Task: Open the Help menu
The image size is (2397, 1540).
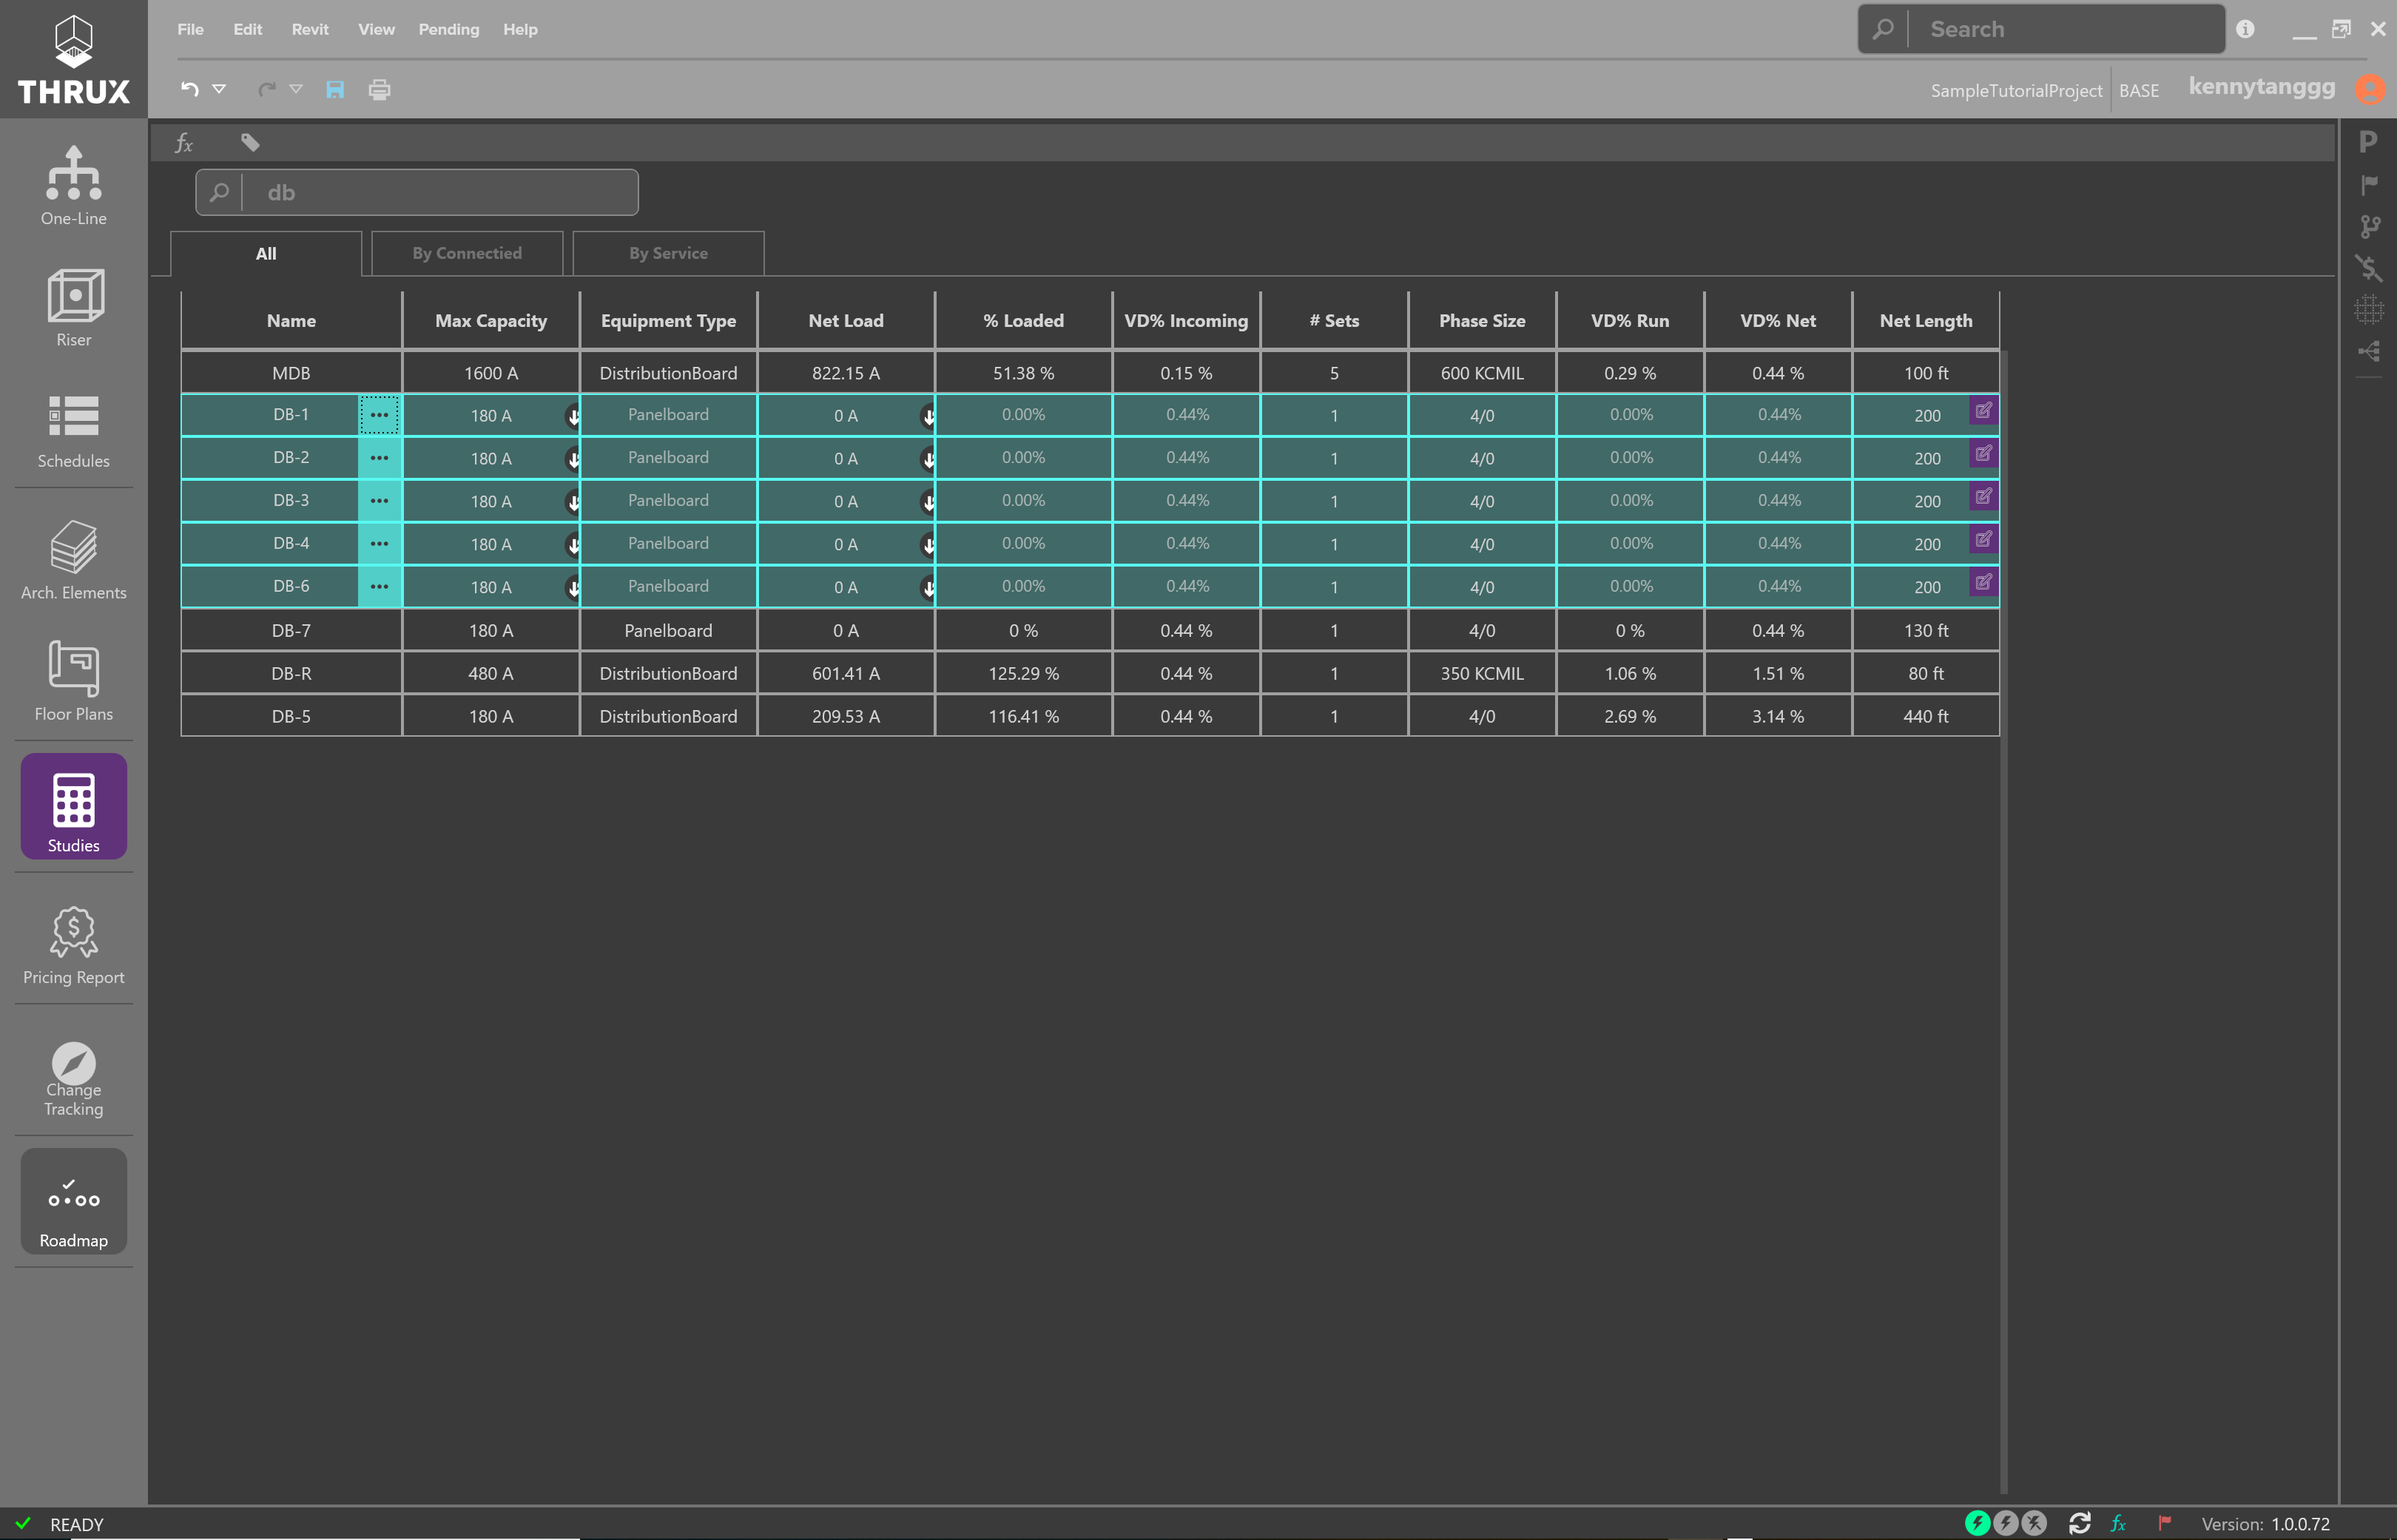Action: coord(520,29)
